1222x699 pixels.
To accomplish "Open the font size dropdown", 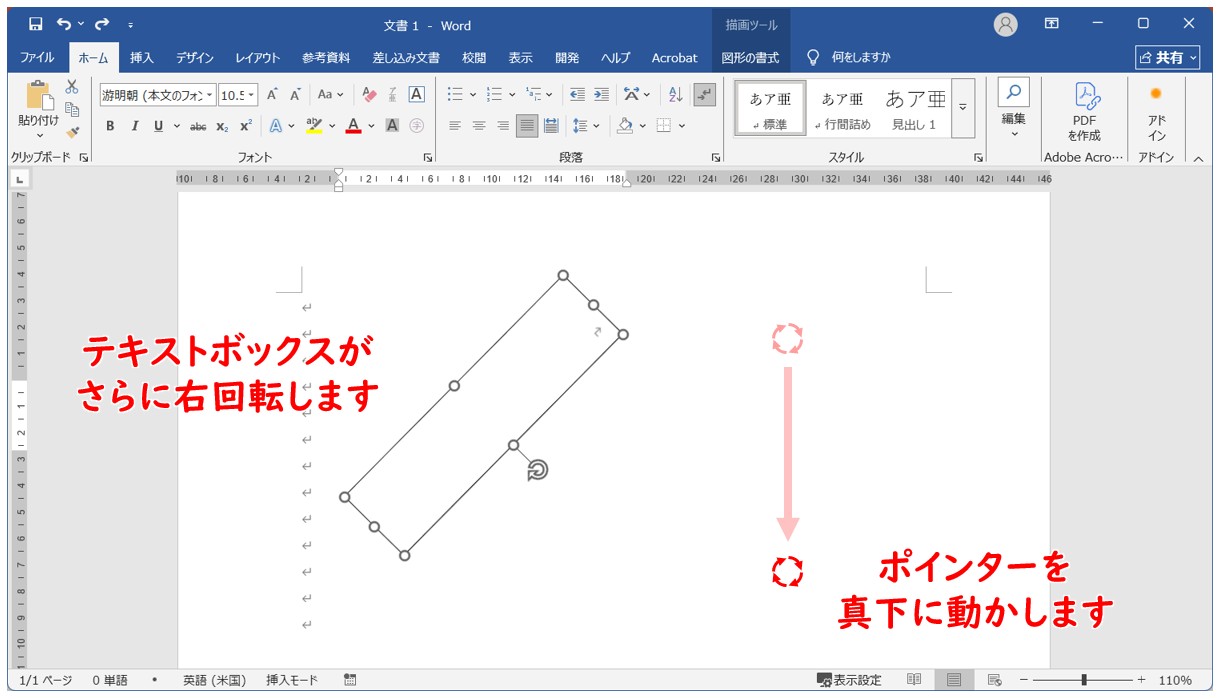I will point(250,95).
